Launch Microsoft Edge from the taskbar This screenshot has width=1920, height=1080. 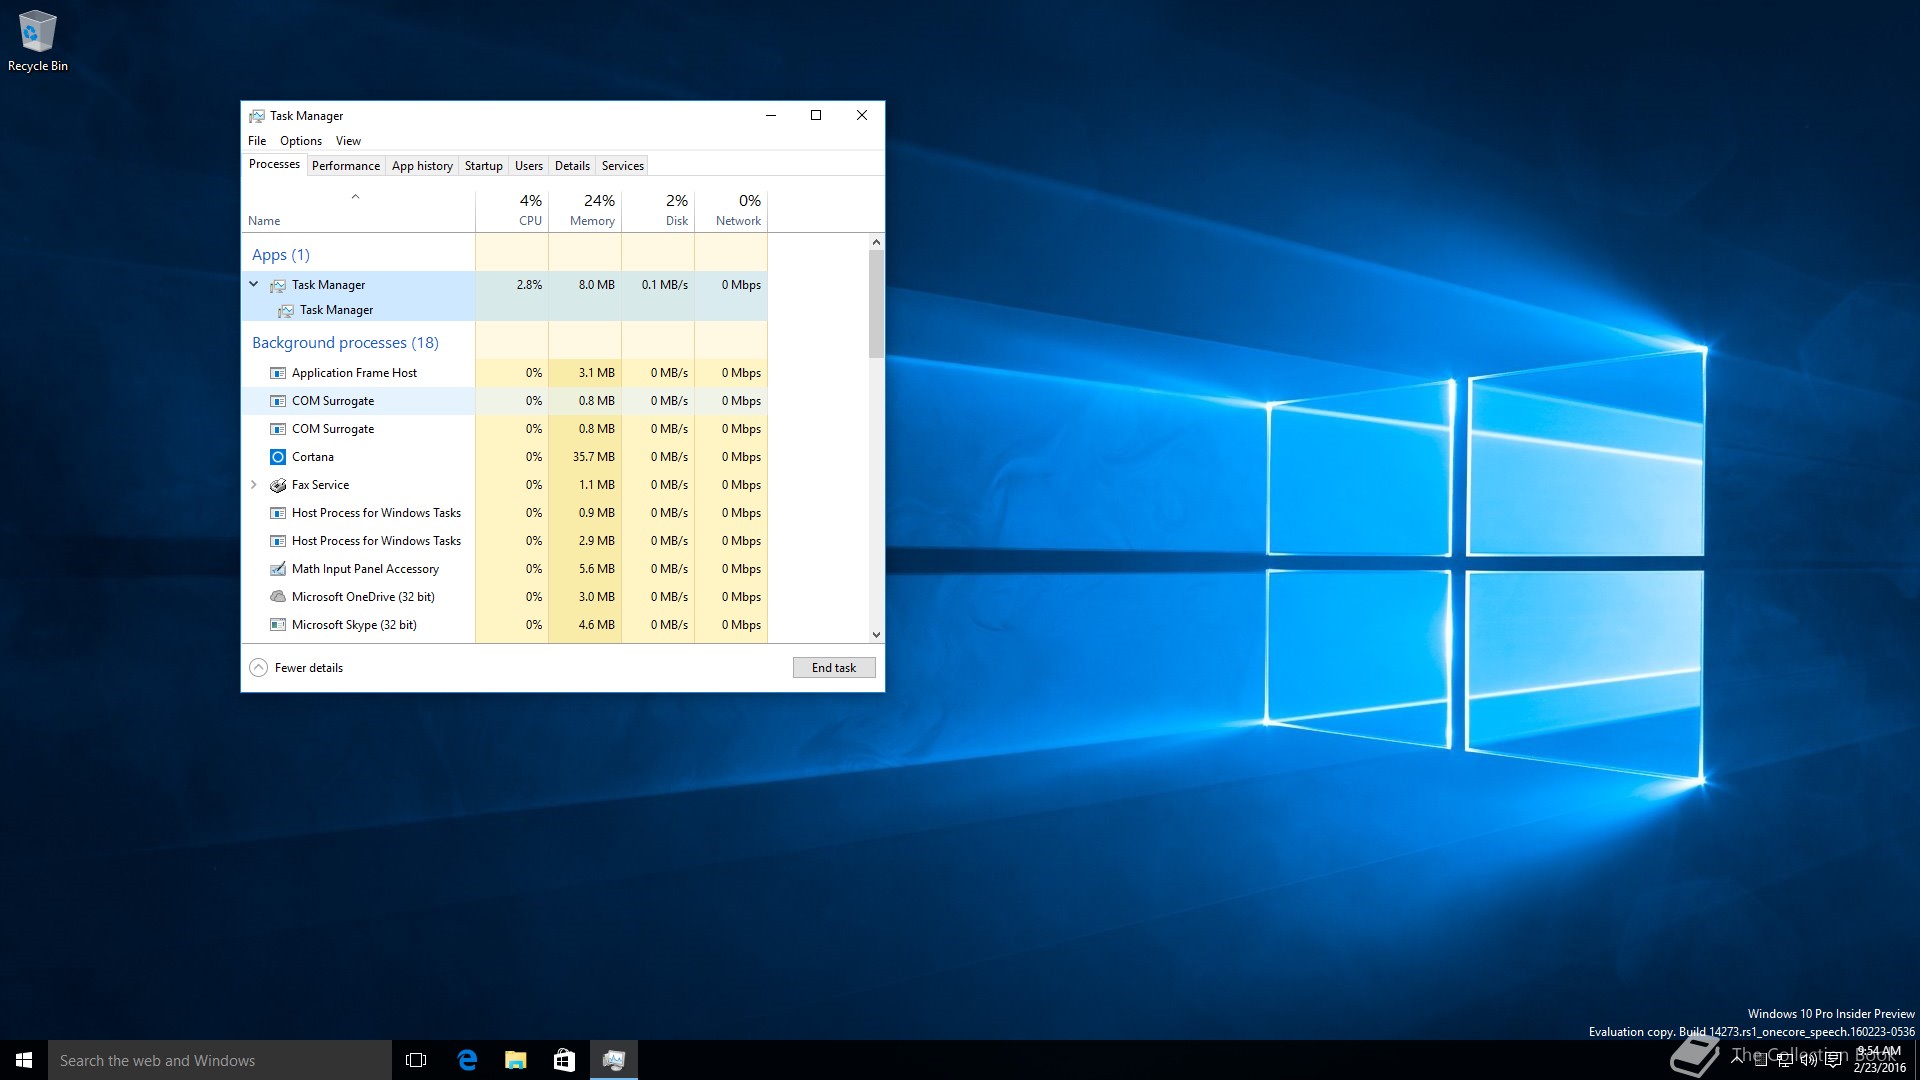(466, 1060)
